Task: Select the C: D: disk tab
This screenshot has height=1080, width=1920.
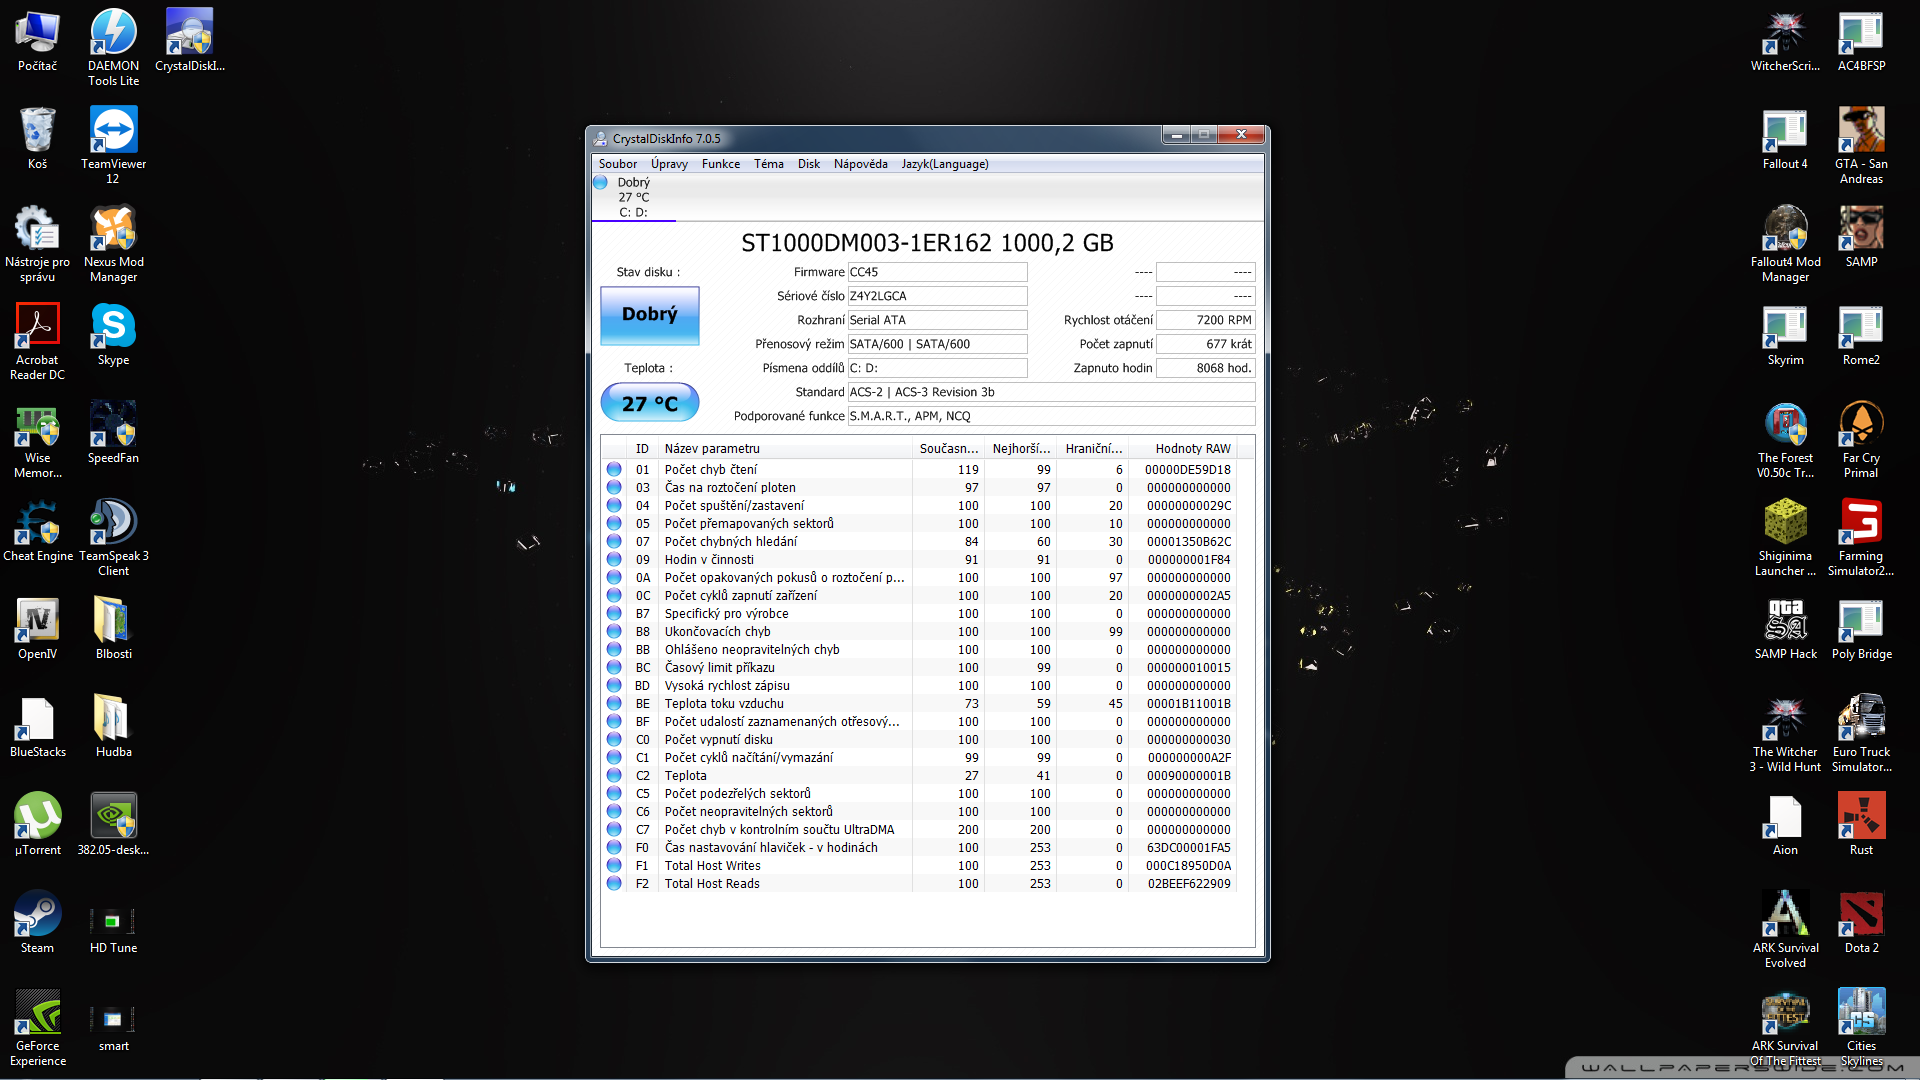Action: click(633, 197)
